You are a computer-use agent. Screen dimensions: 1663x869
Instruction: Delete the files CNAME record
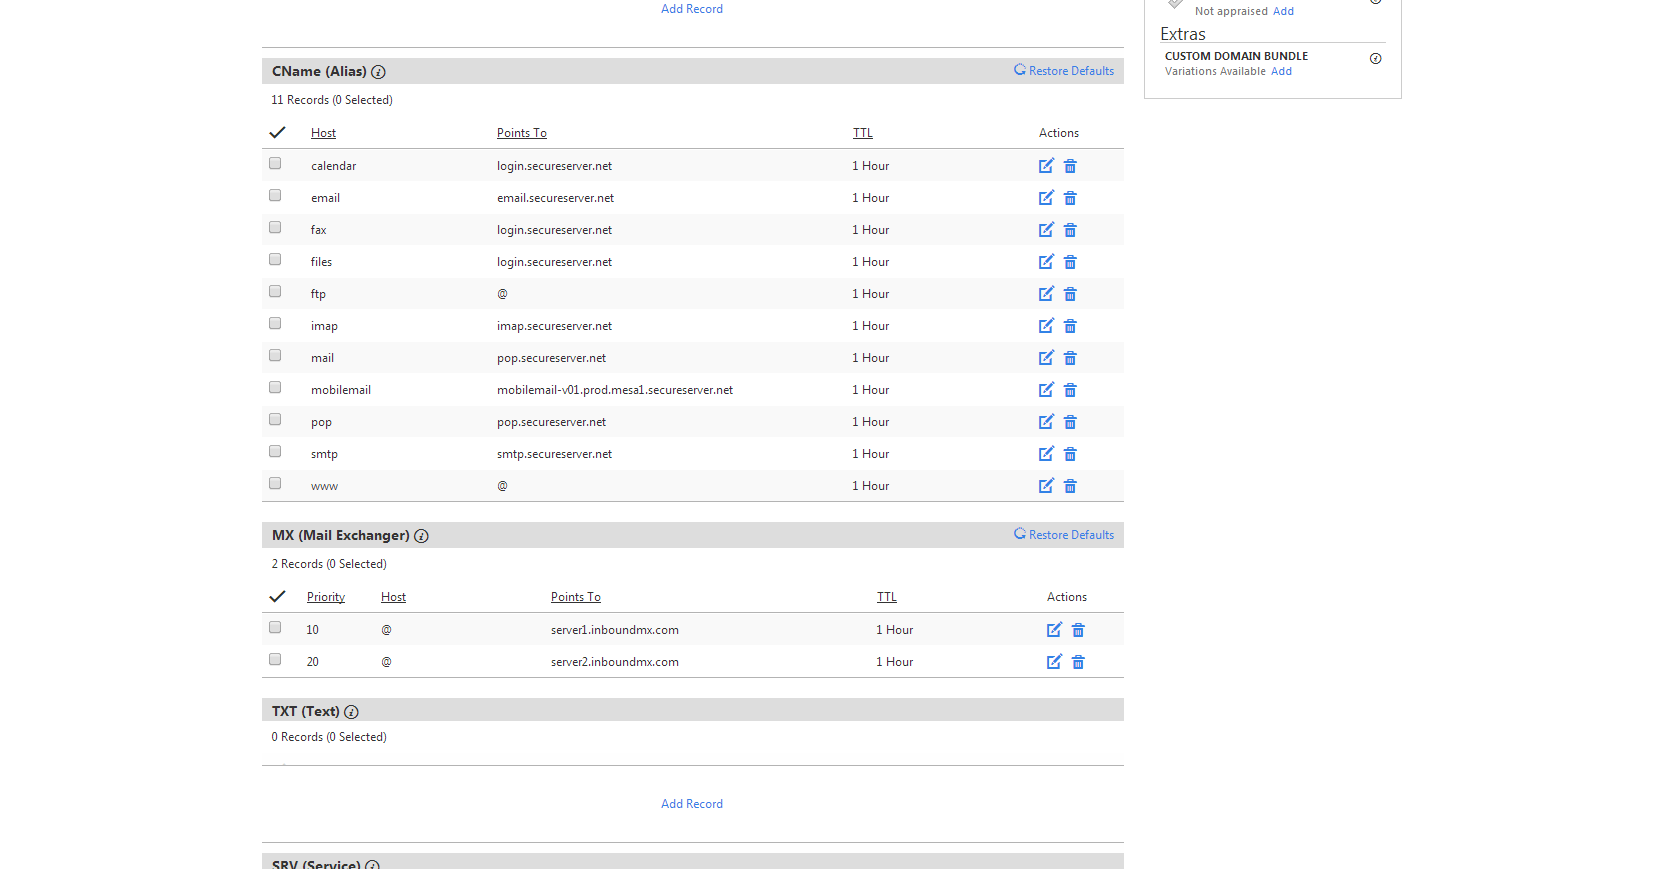1070,262
